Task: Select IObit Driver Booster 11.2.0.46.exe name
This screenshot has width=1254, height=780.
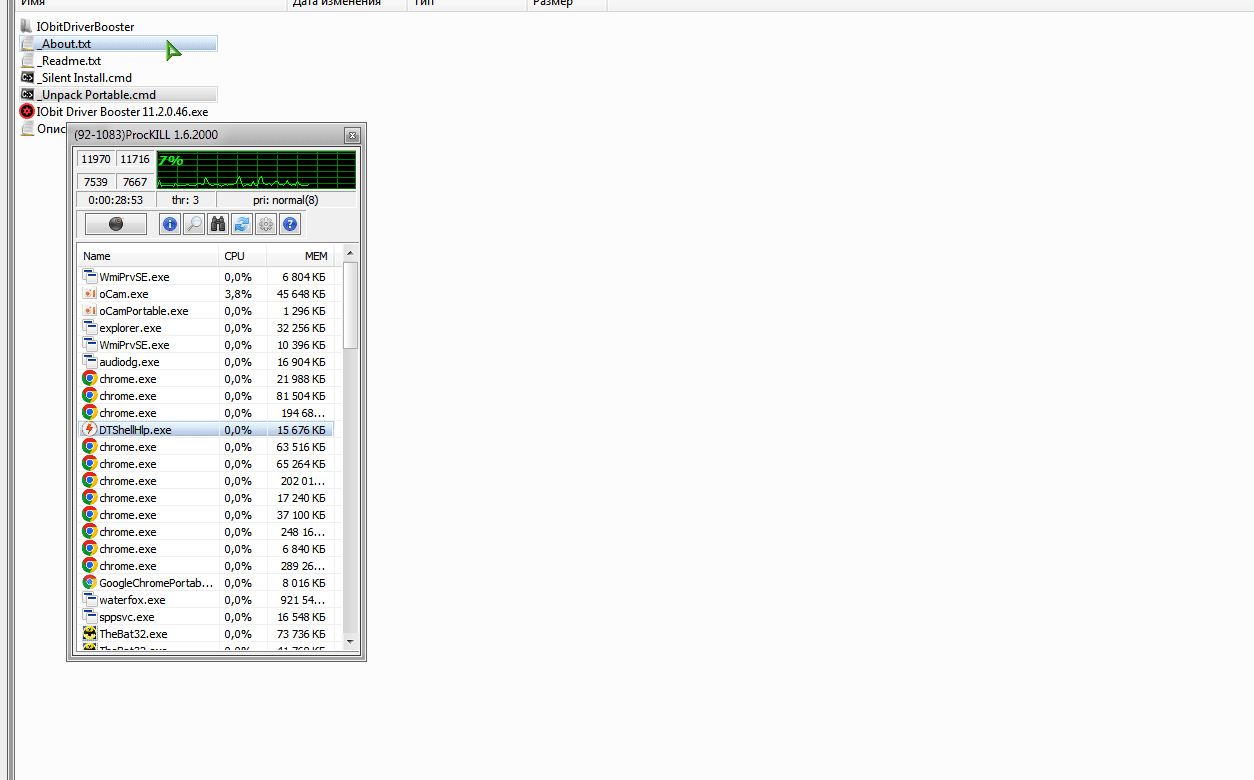Action: [122, 112]
